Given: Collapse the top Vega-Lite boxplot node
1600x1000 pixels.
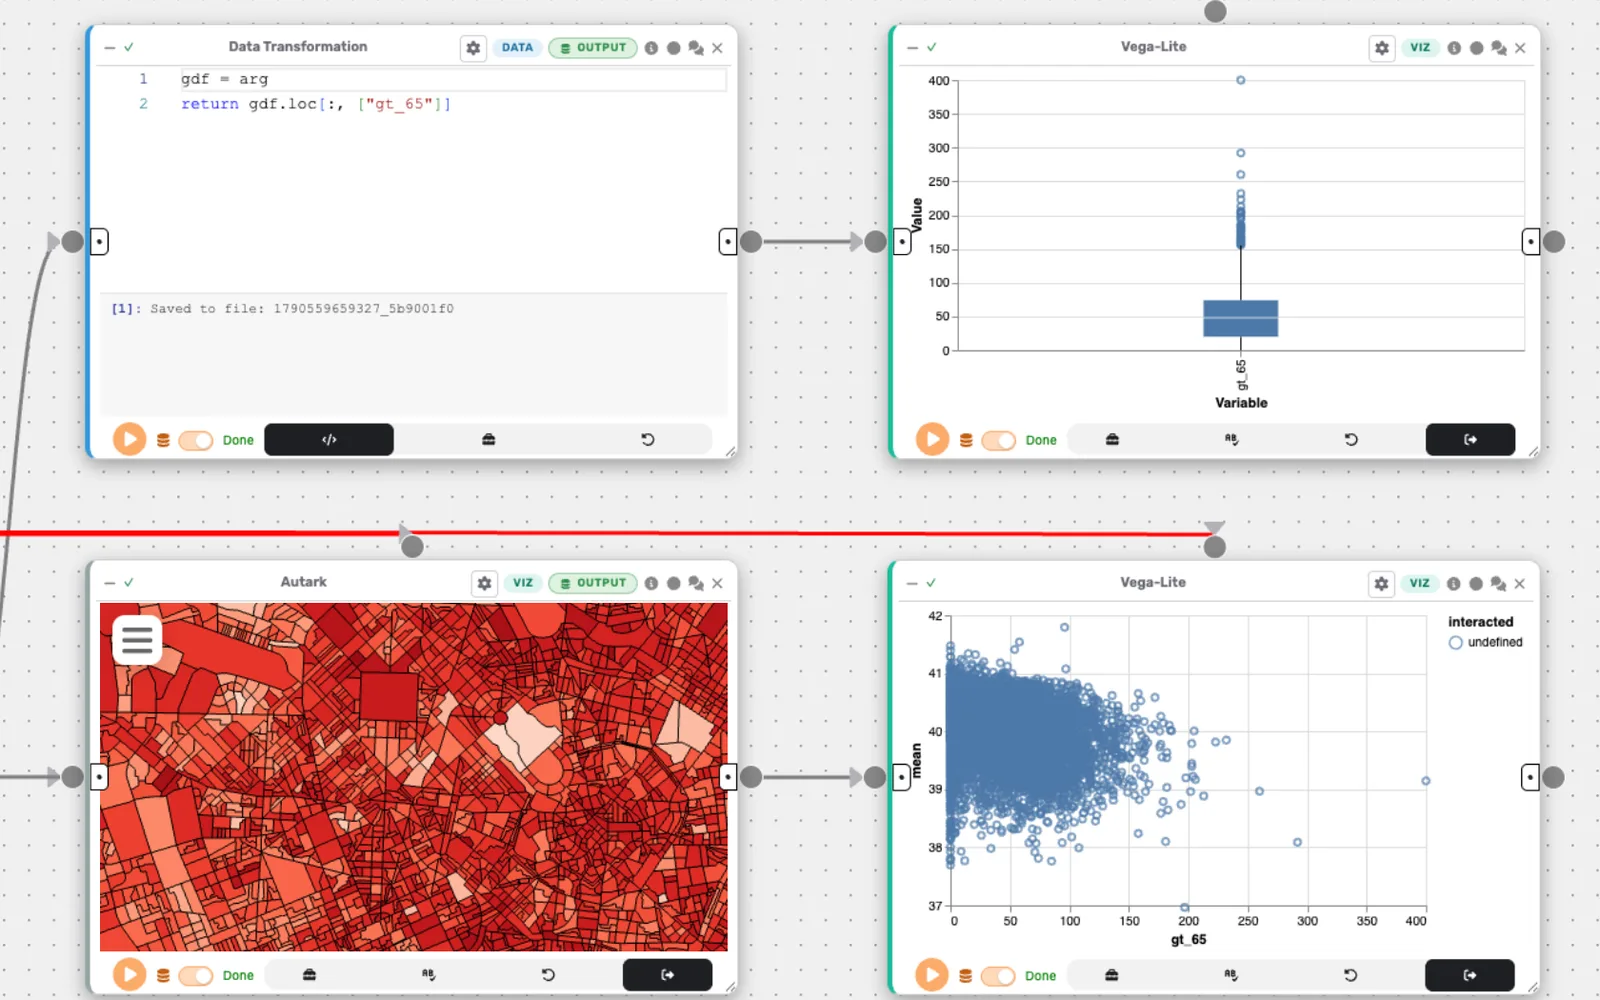Looking at the screenshot, I should click(x=912, y=47).
